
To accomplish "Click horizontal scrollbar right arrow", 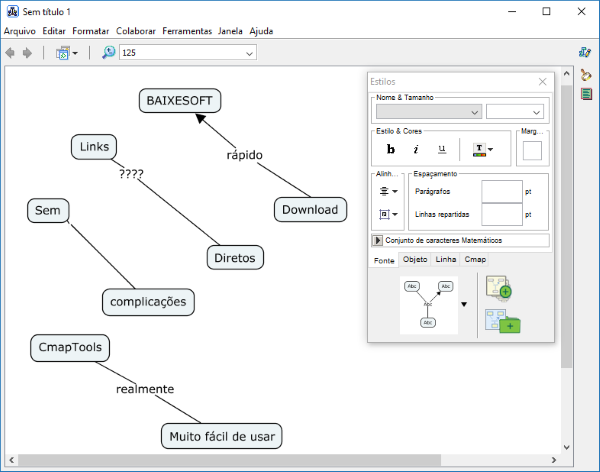I will 553,460.
